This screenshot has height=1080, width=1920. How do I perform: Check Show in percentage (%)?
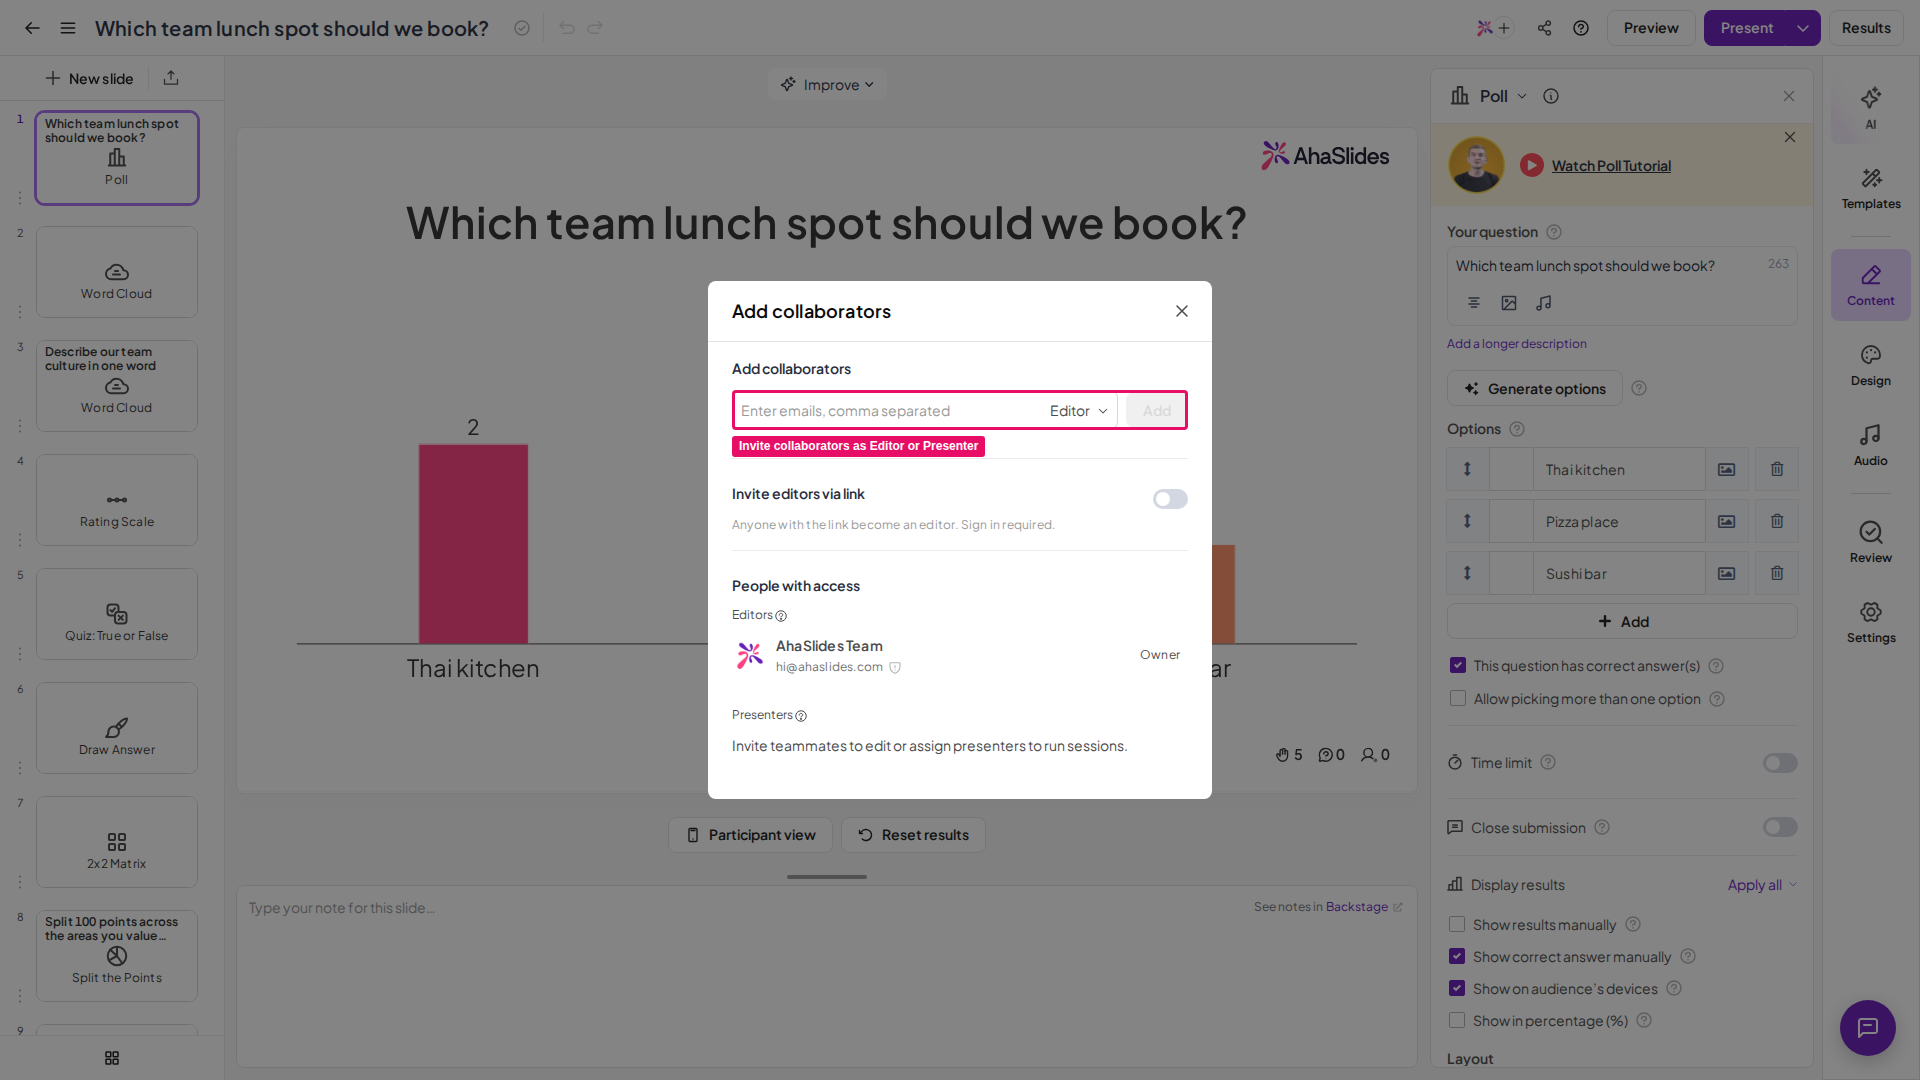point(1457,1021)
